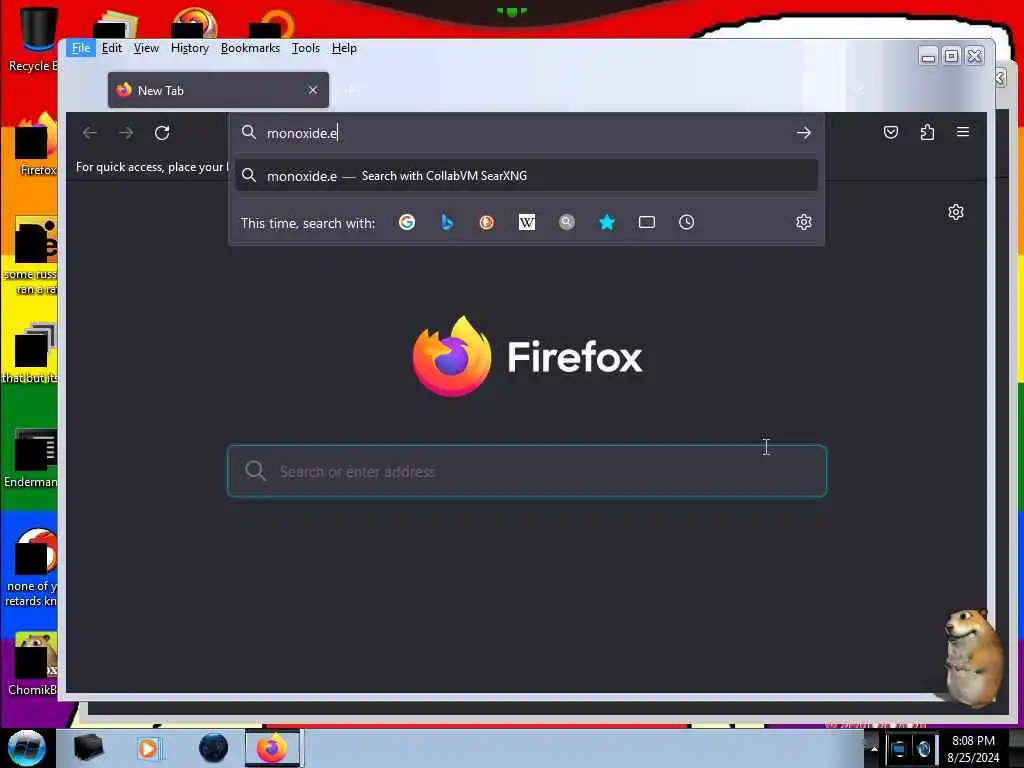Open the Bookmarks menu

tap(250, 48)
